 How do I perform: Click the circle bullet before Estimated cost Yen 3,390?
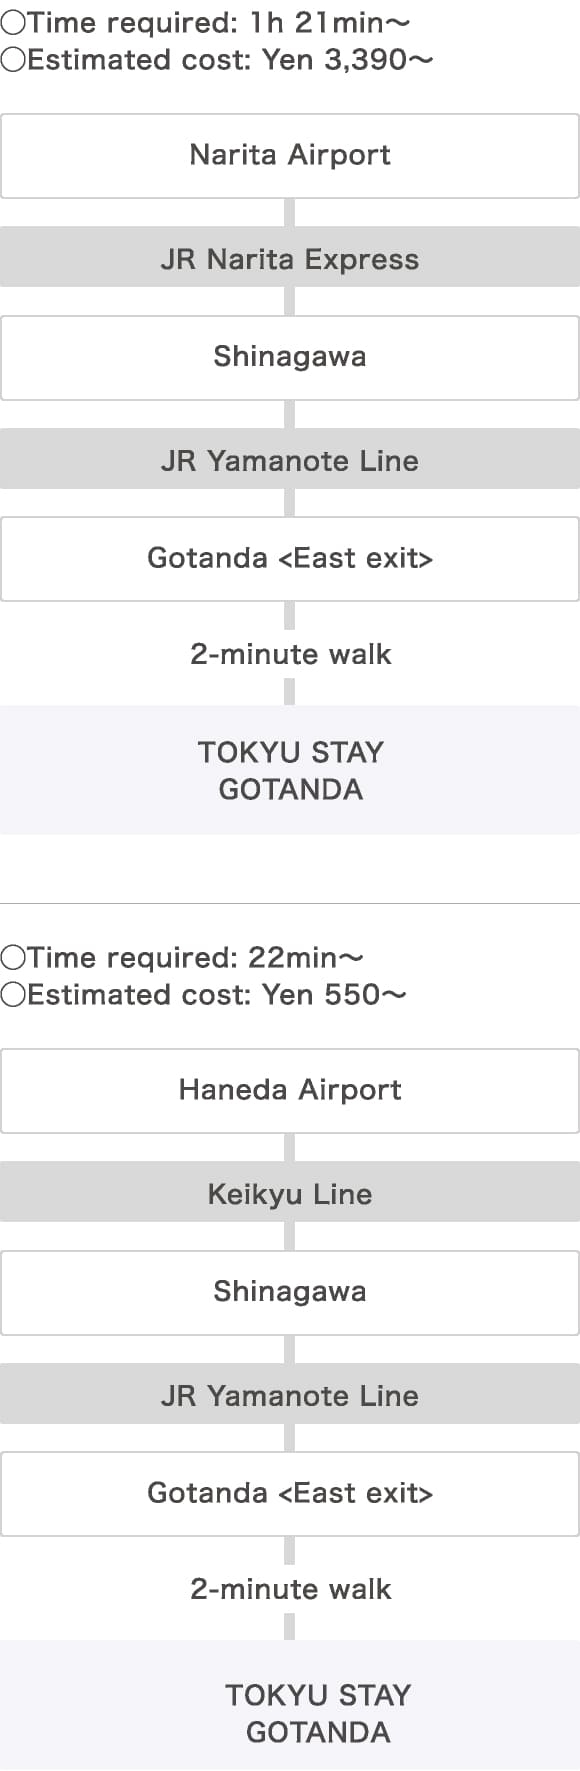pyautogui.click(x=13, y=60)
